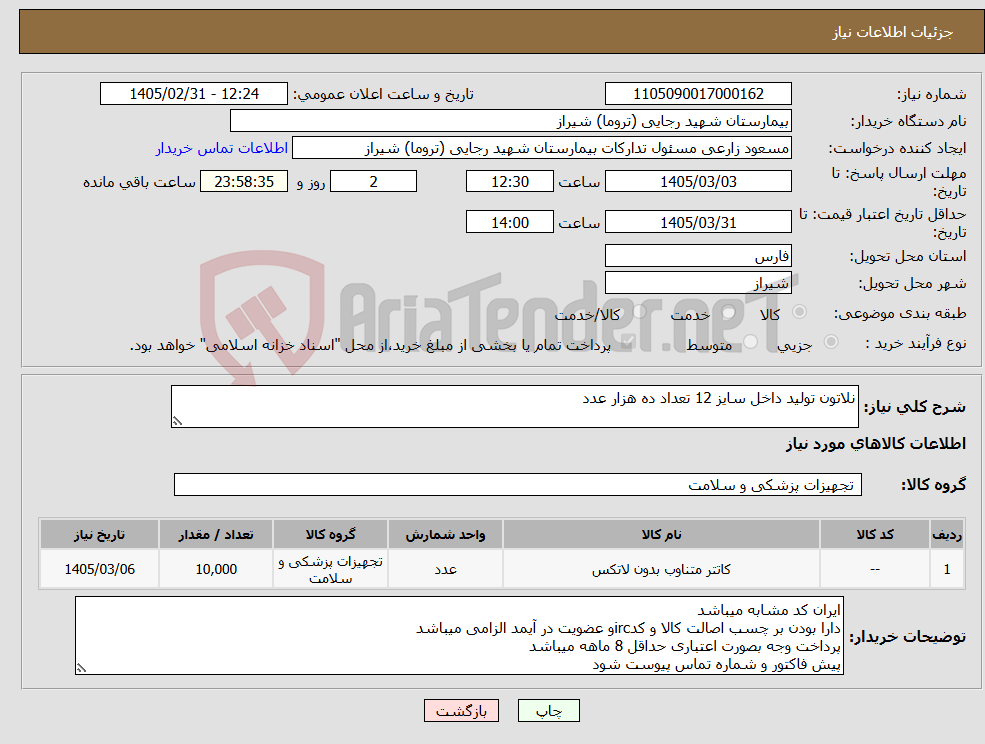
Task: Click the اطلاعات کالاهای مورد نیاز heading
Action: coord(876,444)
